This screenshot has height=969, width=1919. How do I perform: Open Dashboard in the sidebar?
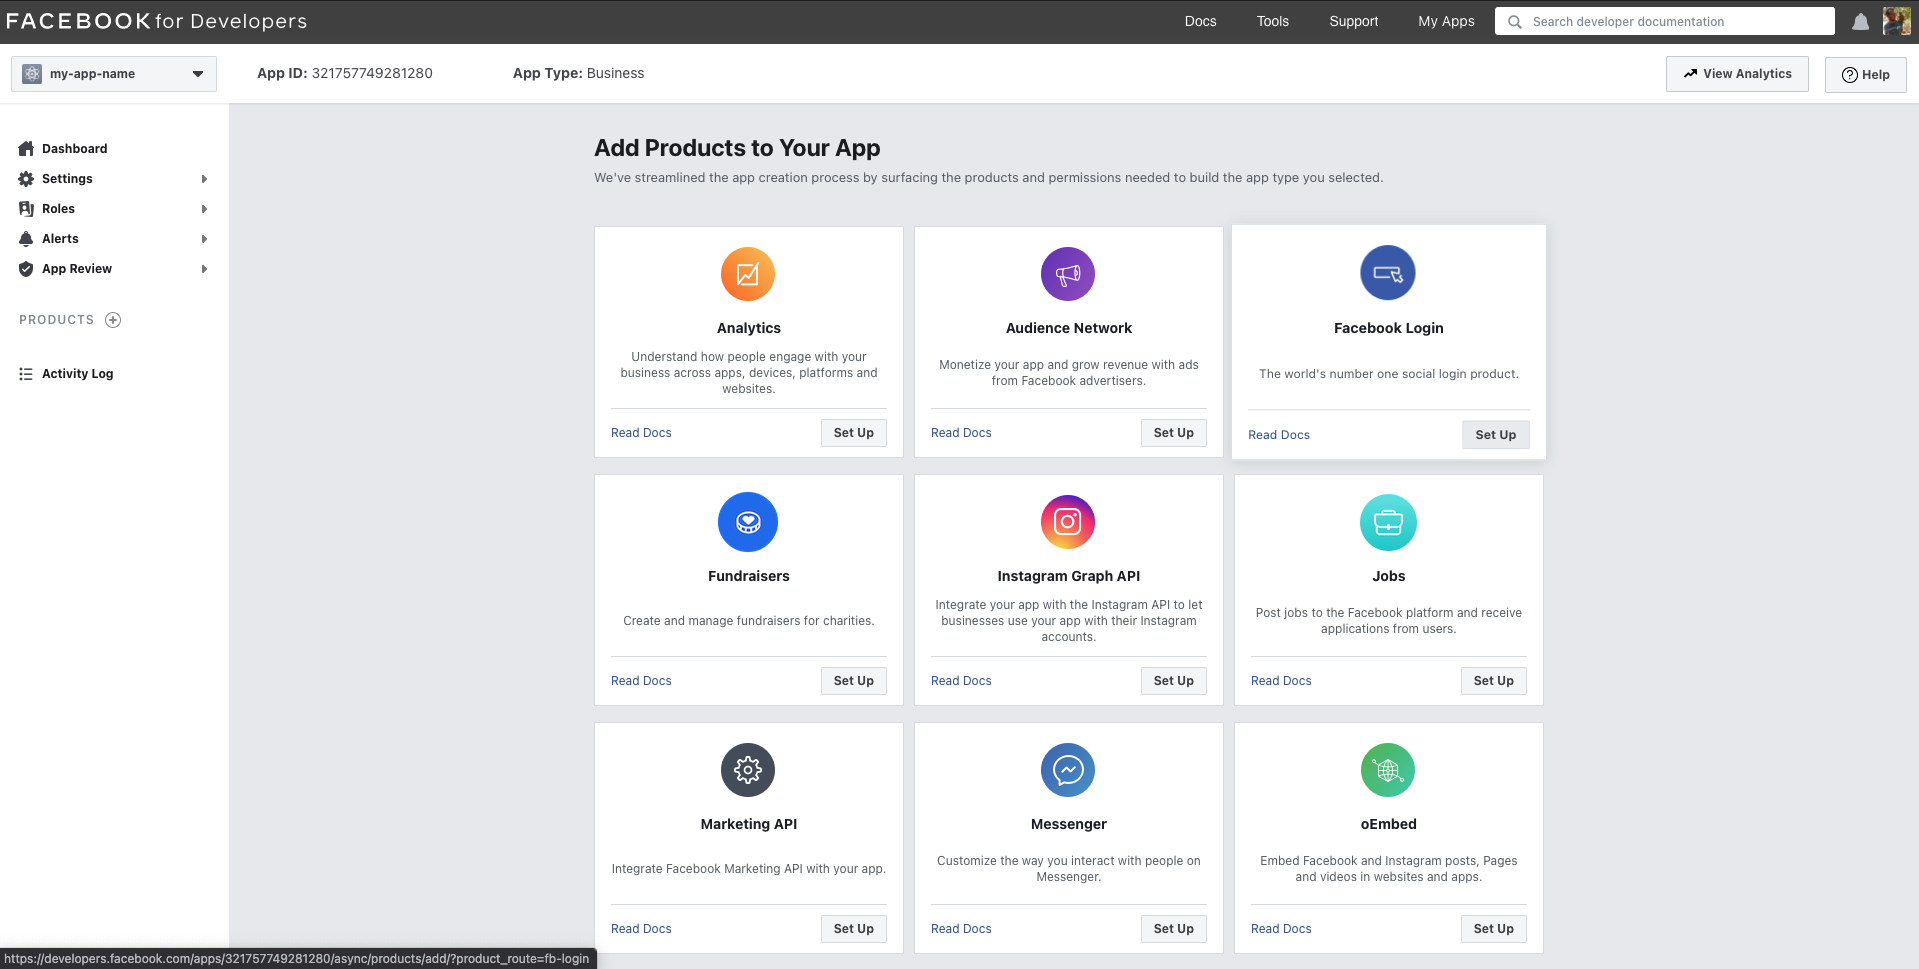point(75,149)
